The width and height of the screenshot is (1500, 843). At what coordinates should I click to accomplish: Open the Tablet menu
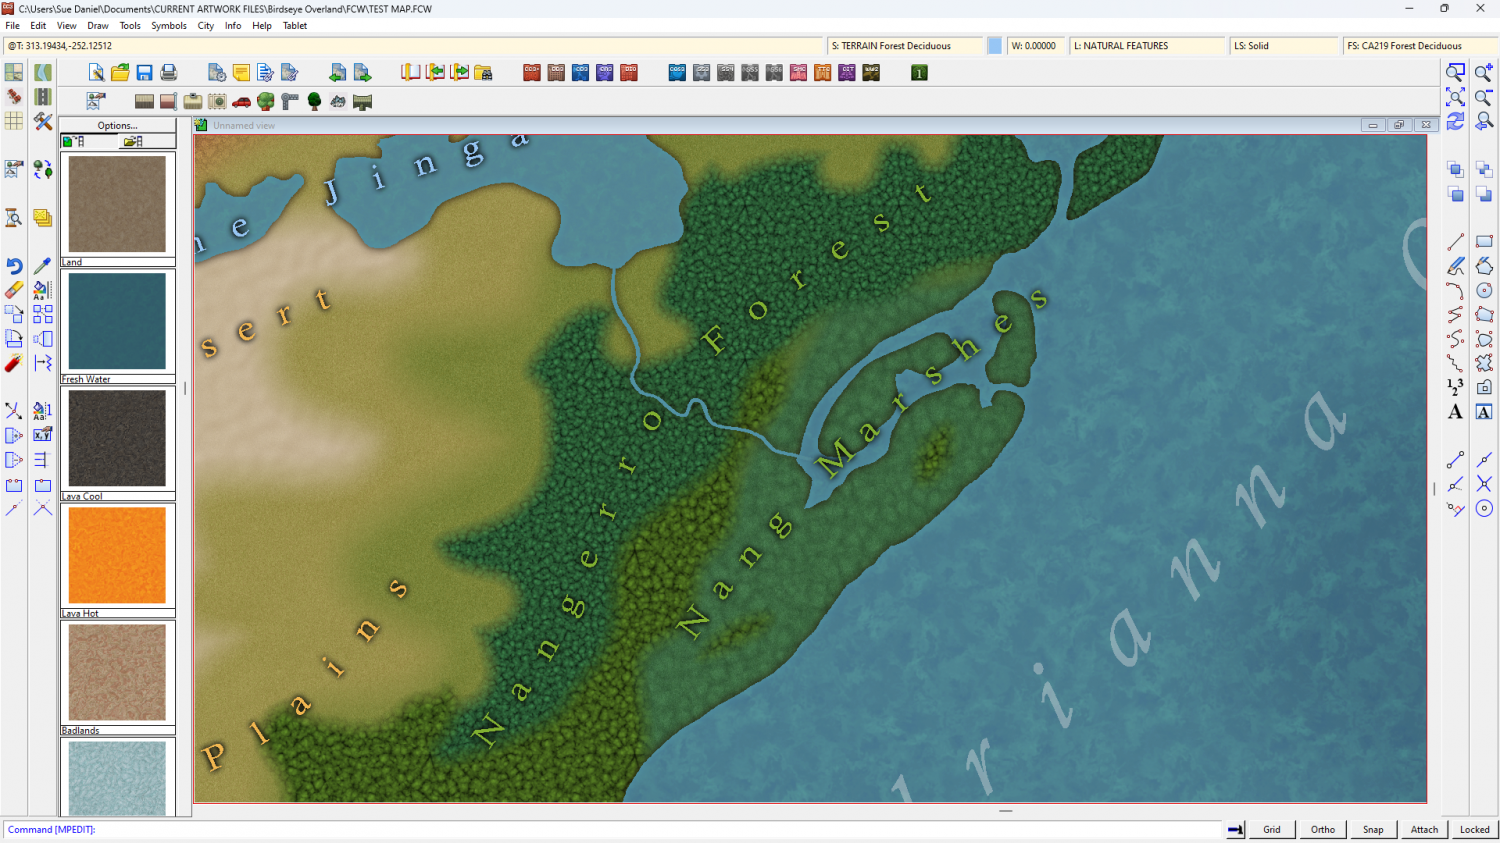tap(295, 26)
